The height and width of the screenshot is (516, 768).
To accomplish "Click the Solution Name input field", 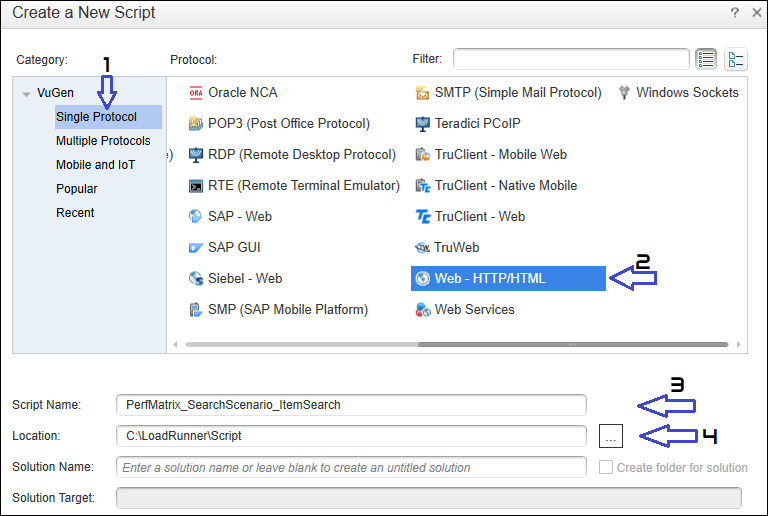I will pos(351,468).
